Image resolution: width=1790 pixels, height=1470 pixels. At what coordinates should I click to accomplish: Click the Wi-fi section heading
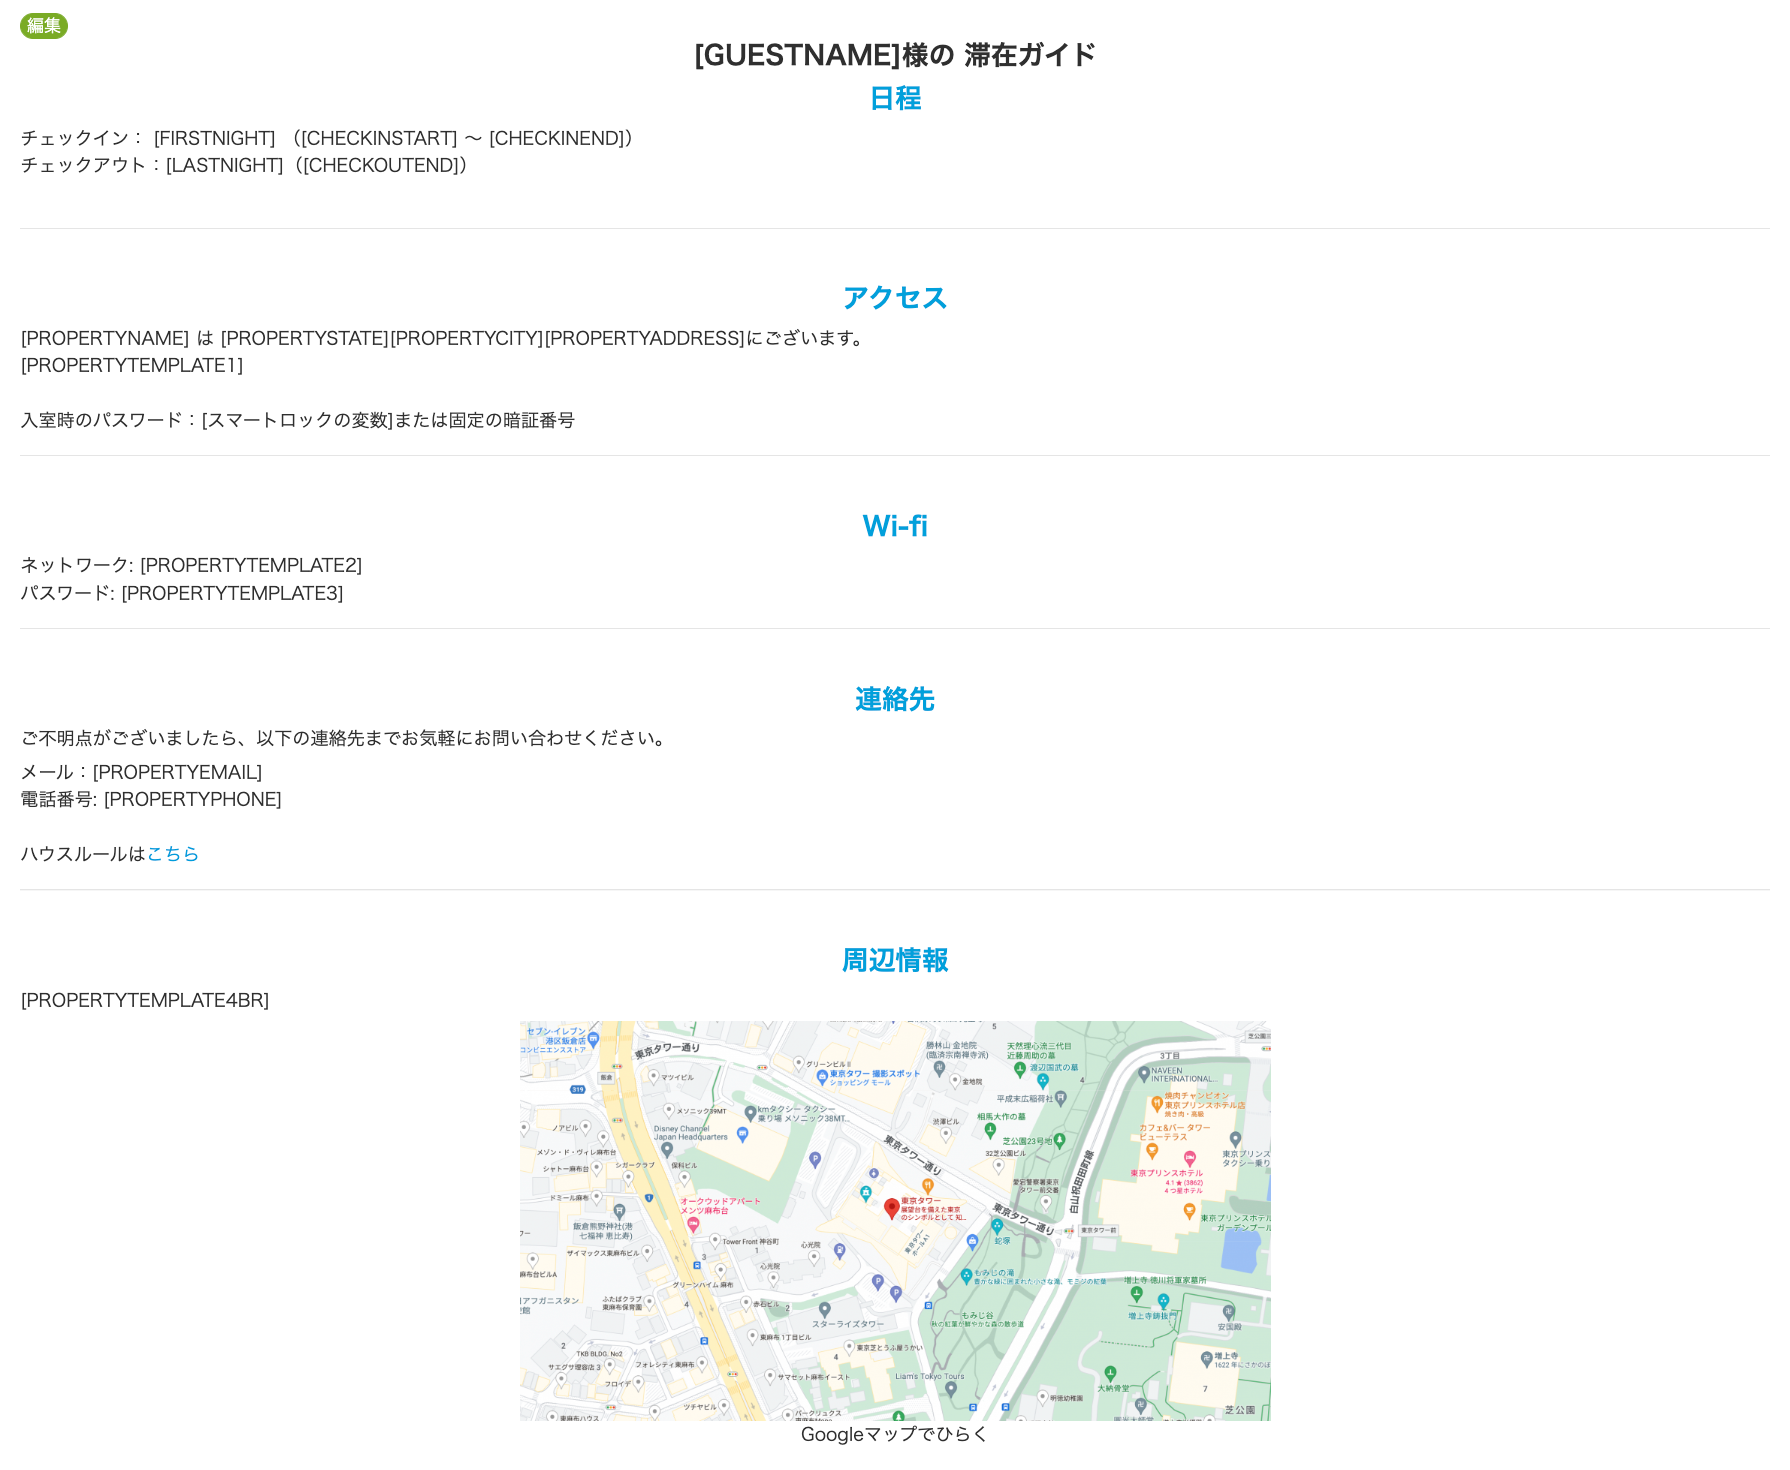pyautogui.click(x=894, y=526)
